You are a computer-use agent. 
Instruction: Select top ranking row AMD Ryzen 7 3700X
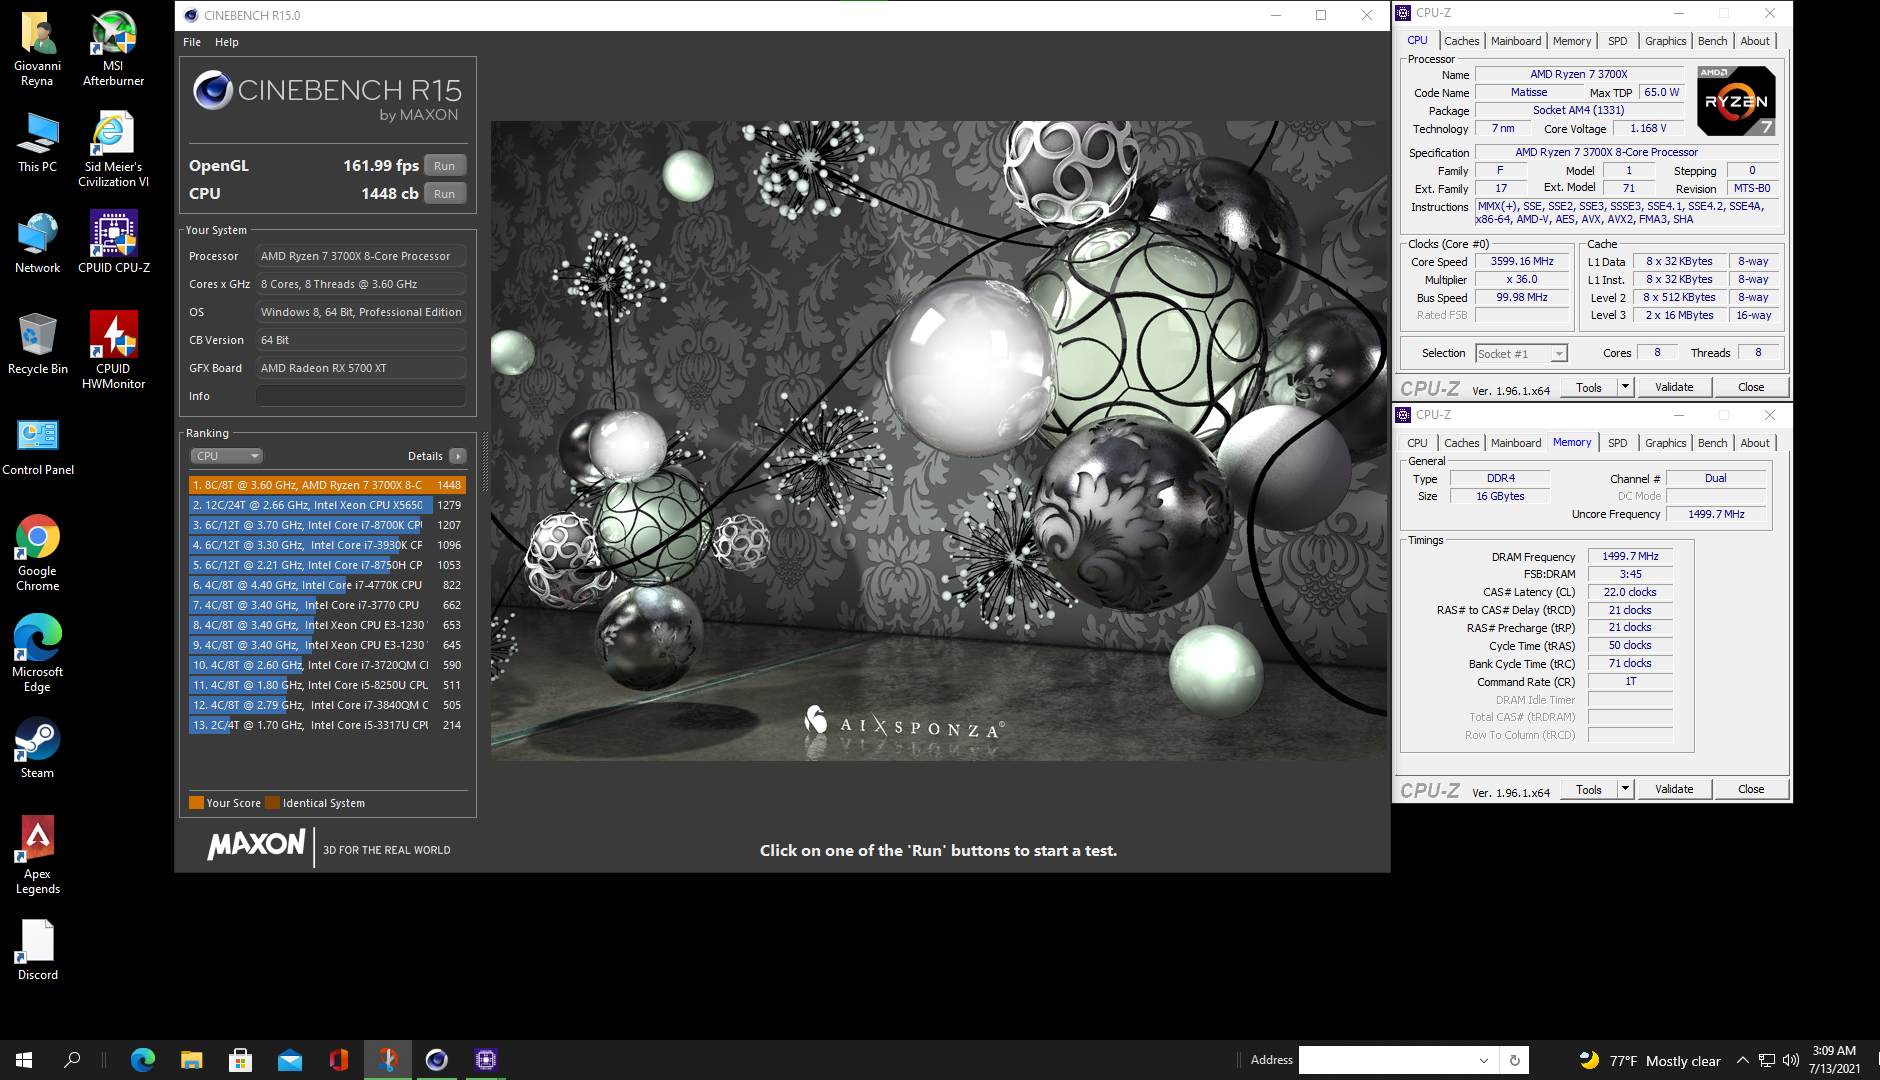pos(327,485)
